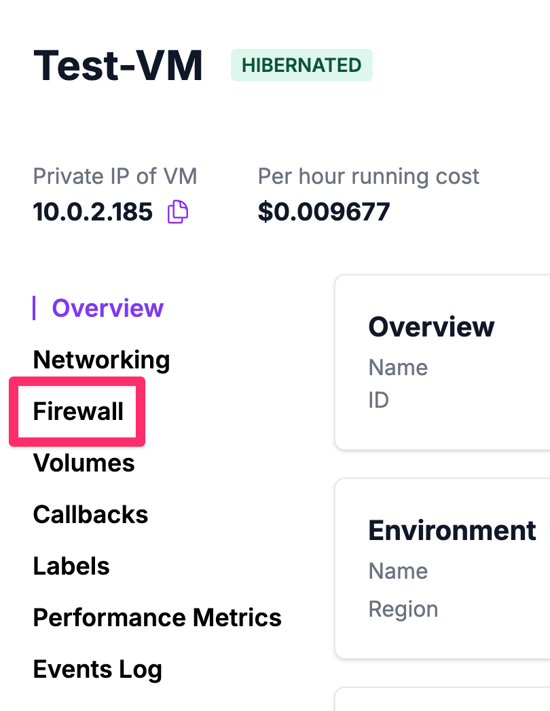Open the Events Log
The height and width of the screenshot is (711, 550).
coord(97,670)
